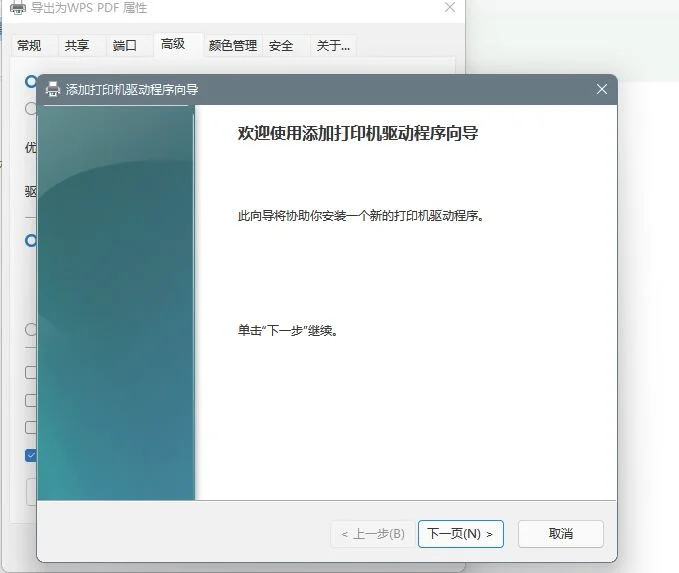
Task: Click the 高级 tab
Action: (173, 44)
